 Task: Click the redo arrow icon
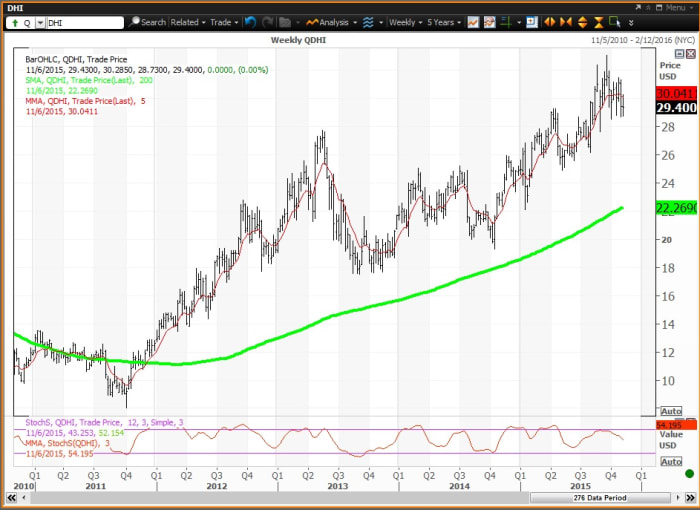[267, 22]
